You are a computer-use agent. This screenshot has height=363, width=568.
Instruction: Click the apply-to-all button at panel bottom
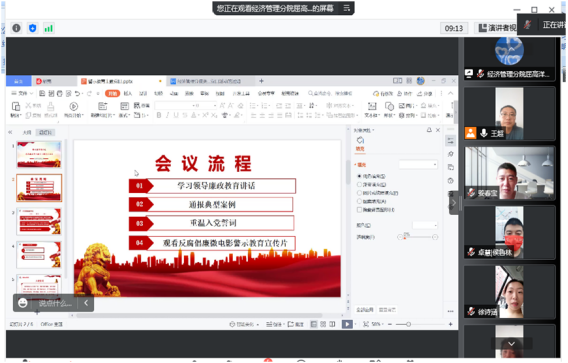pyautogui.click(x=365, y=310)
